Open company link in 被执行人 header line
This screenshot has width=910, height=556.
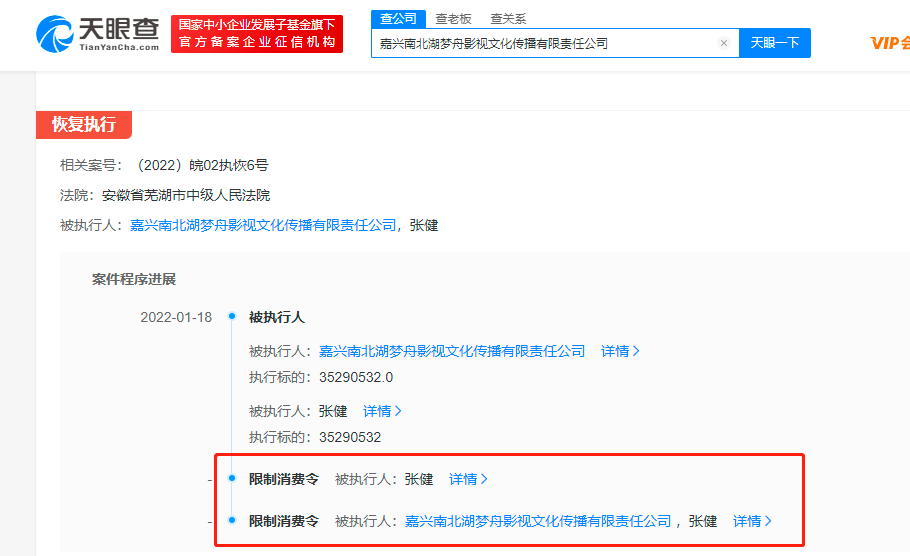(x=263, y=225)
